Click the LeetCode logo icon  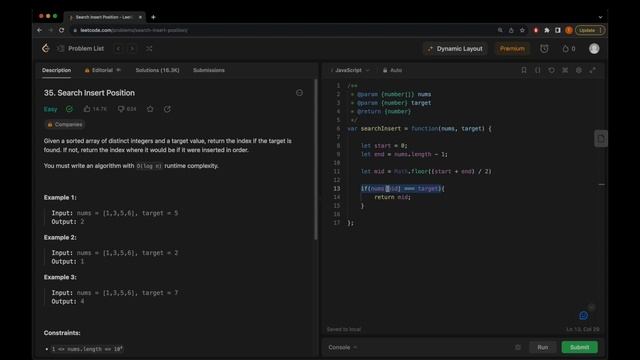[45, 49]
